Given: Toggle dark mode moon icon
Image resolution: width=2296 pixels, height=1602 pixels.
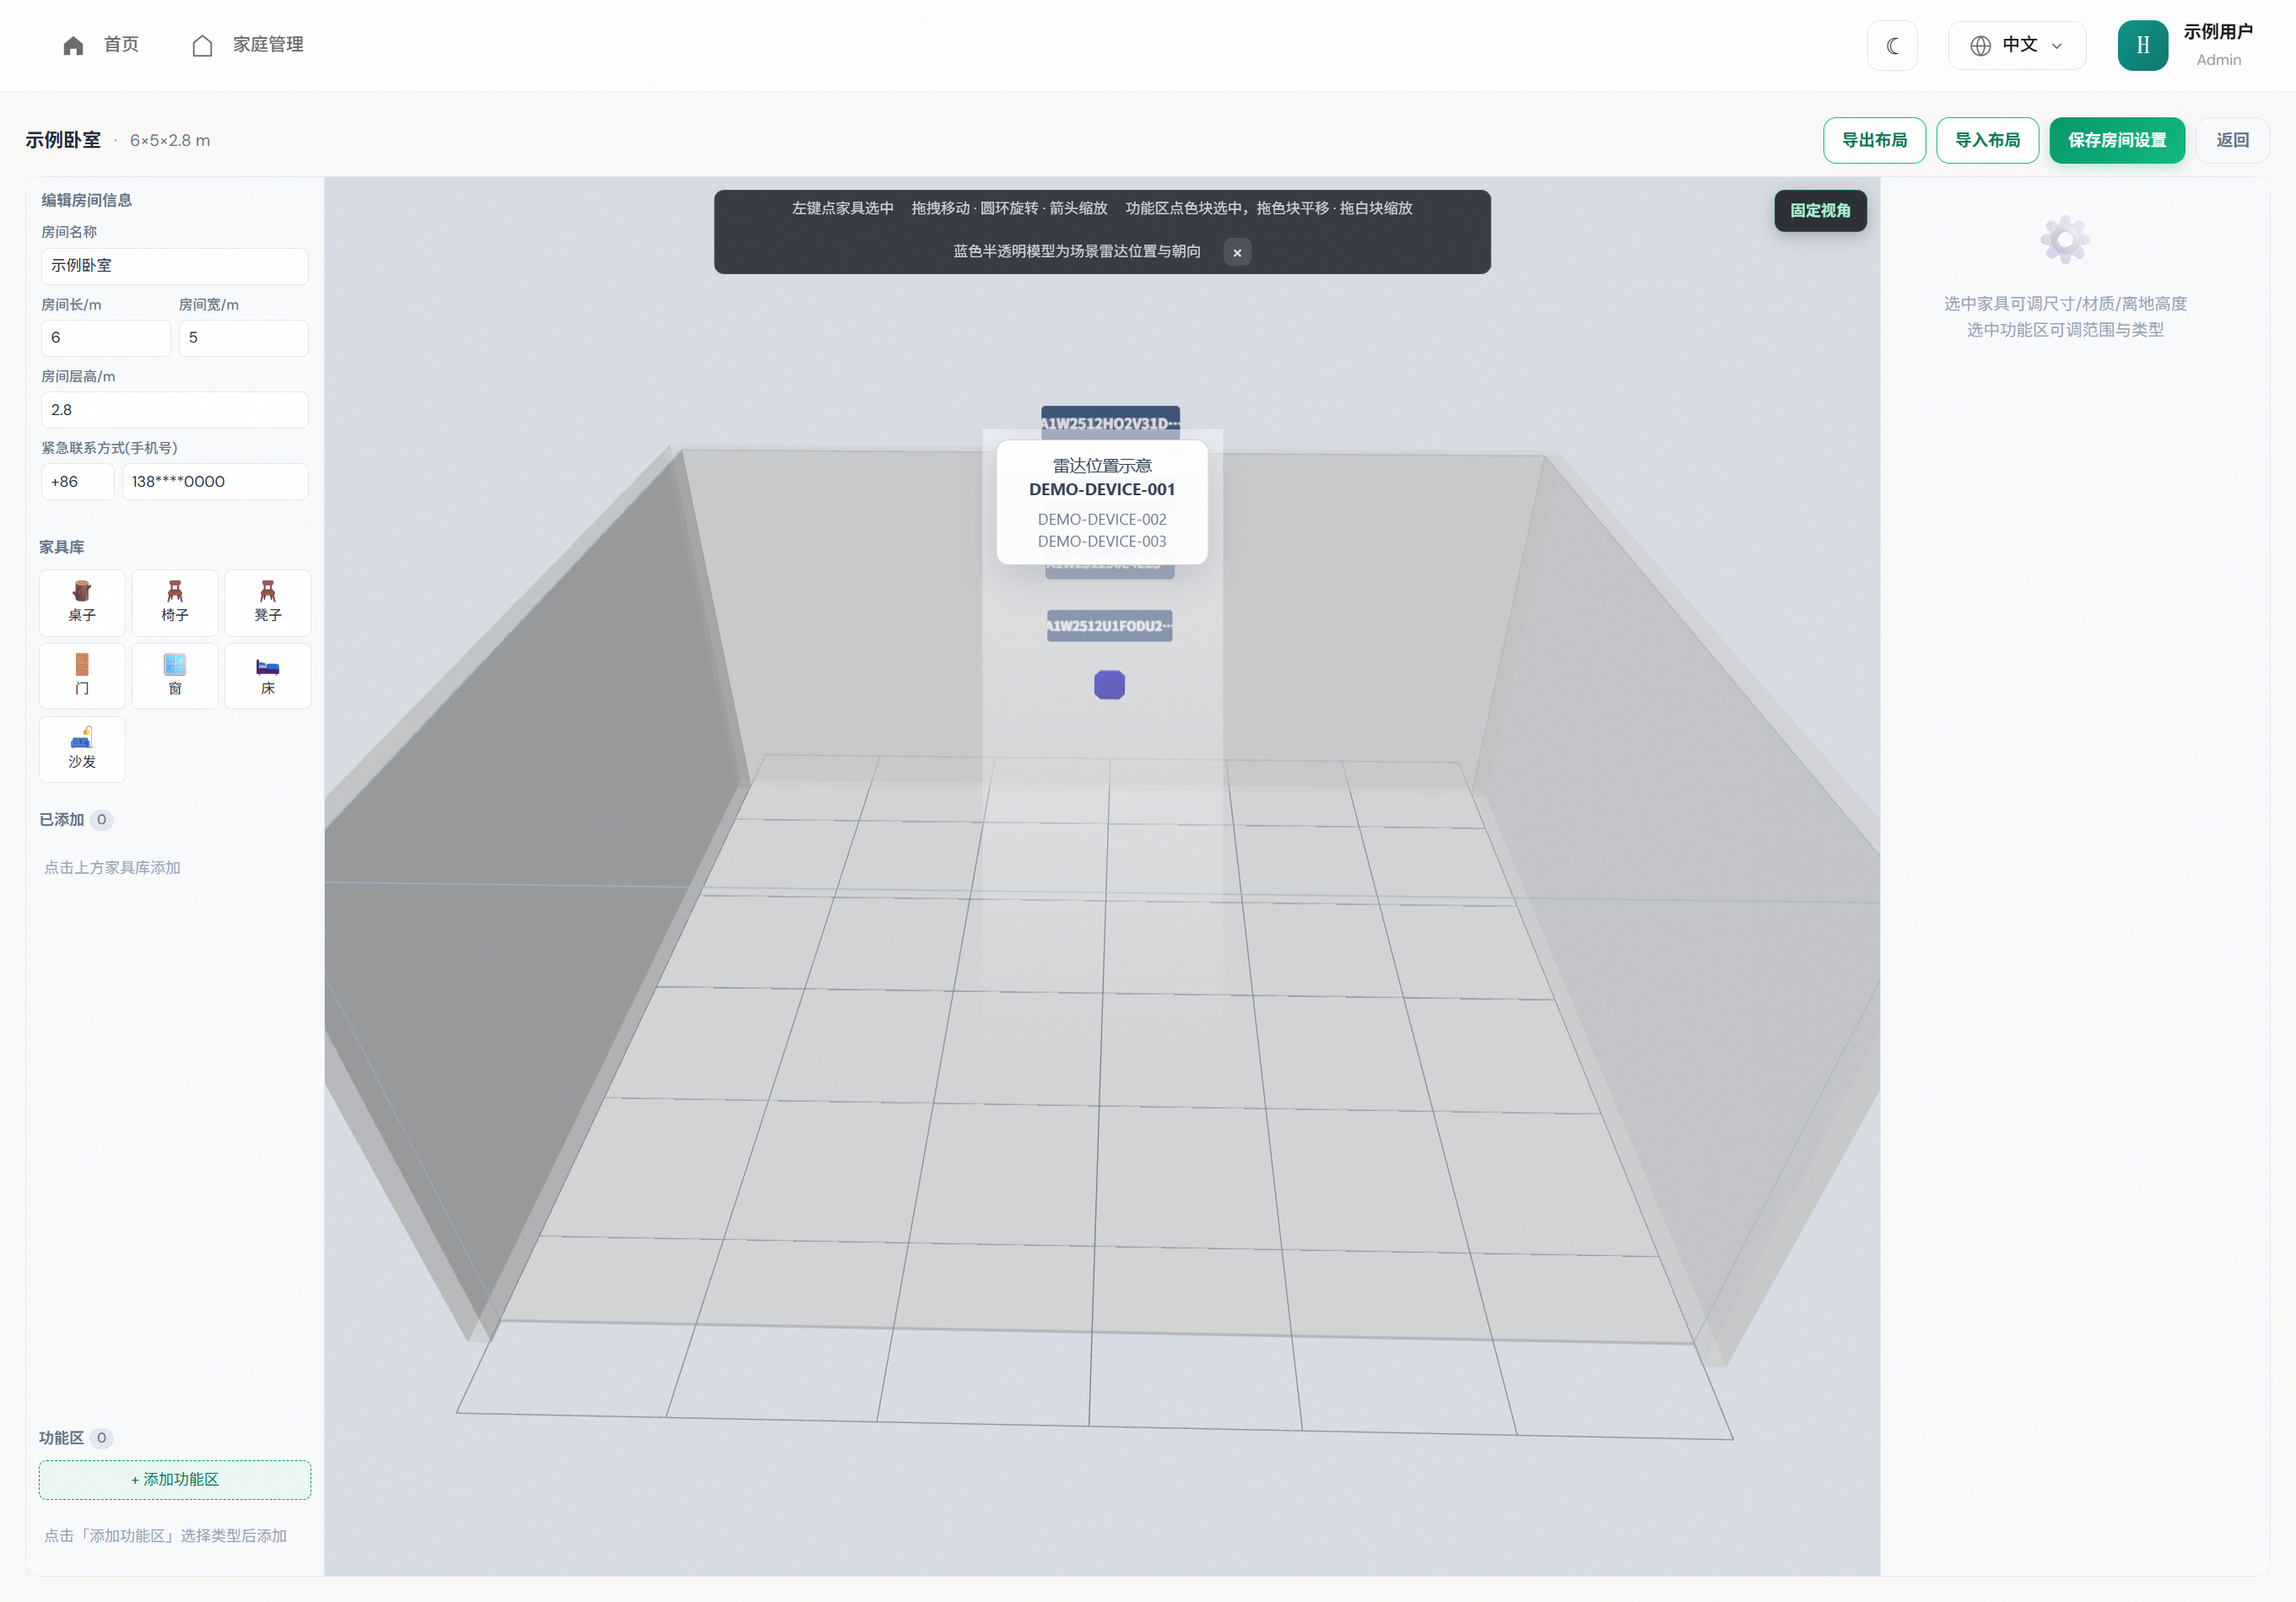Looking at the screenshot, I should pyautogui.click(x=1892, y=45).
